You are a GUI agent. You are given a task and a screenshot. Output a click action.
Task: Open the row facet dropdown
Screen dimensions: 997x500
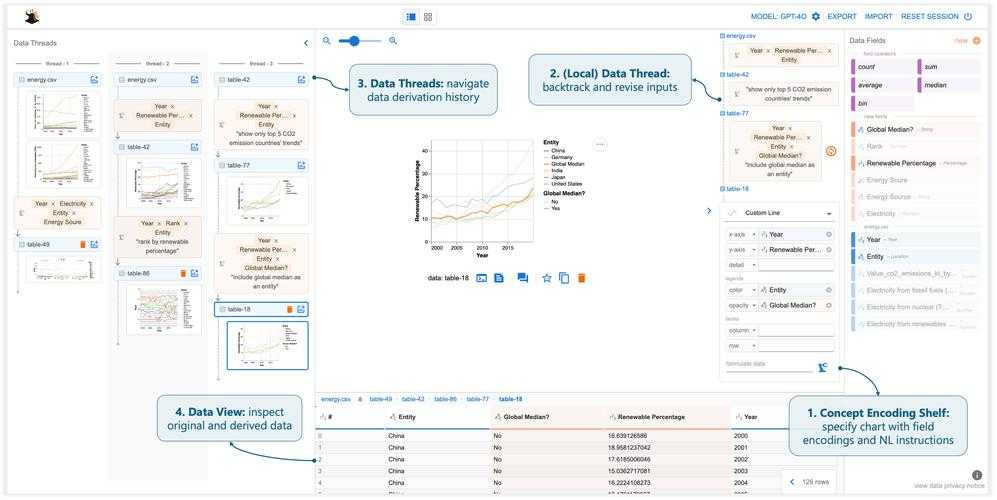tap(741, 346)
